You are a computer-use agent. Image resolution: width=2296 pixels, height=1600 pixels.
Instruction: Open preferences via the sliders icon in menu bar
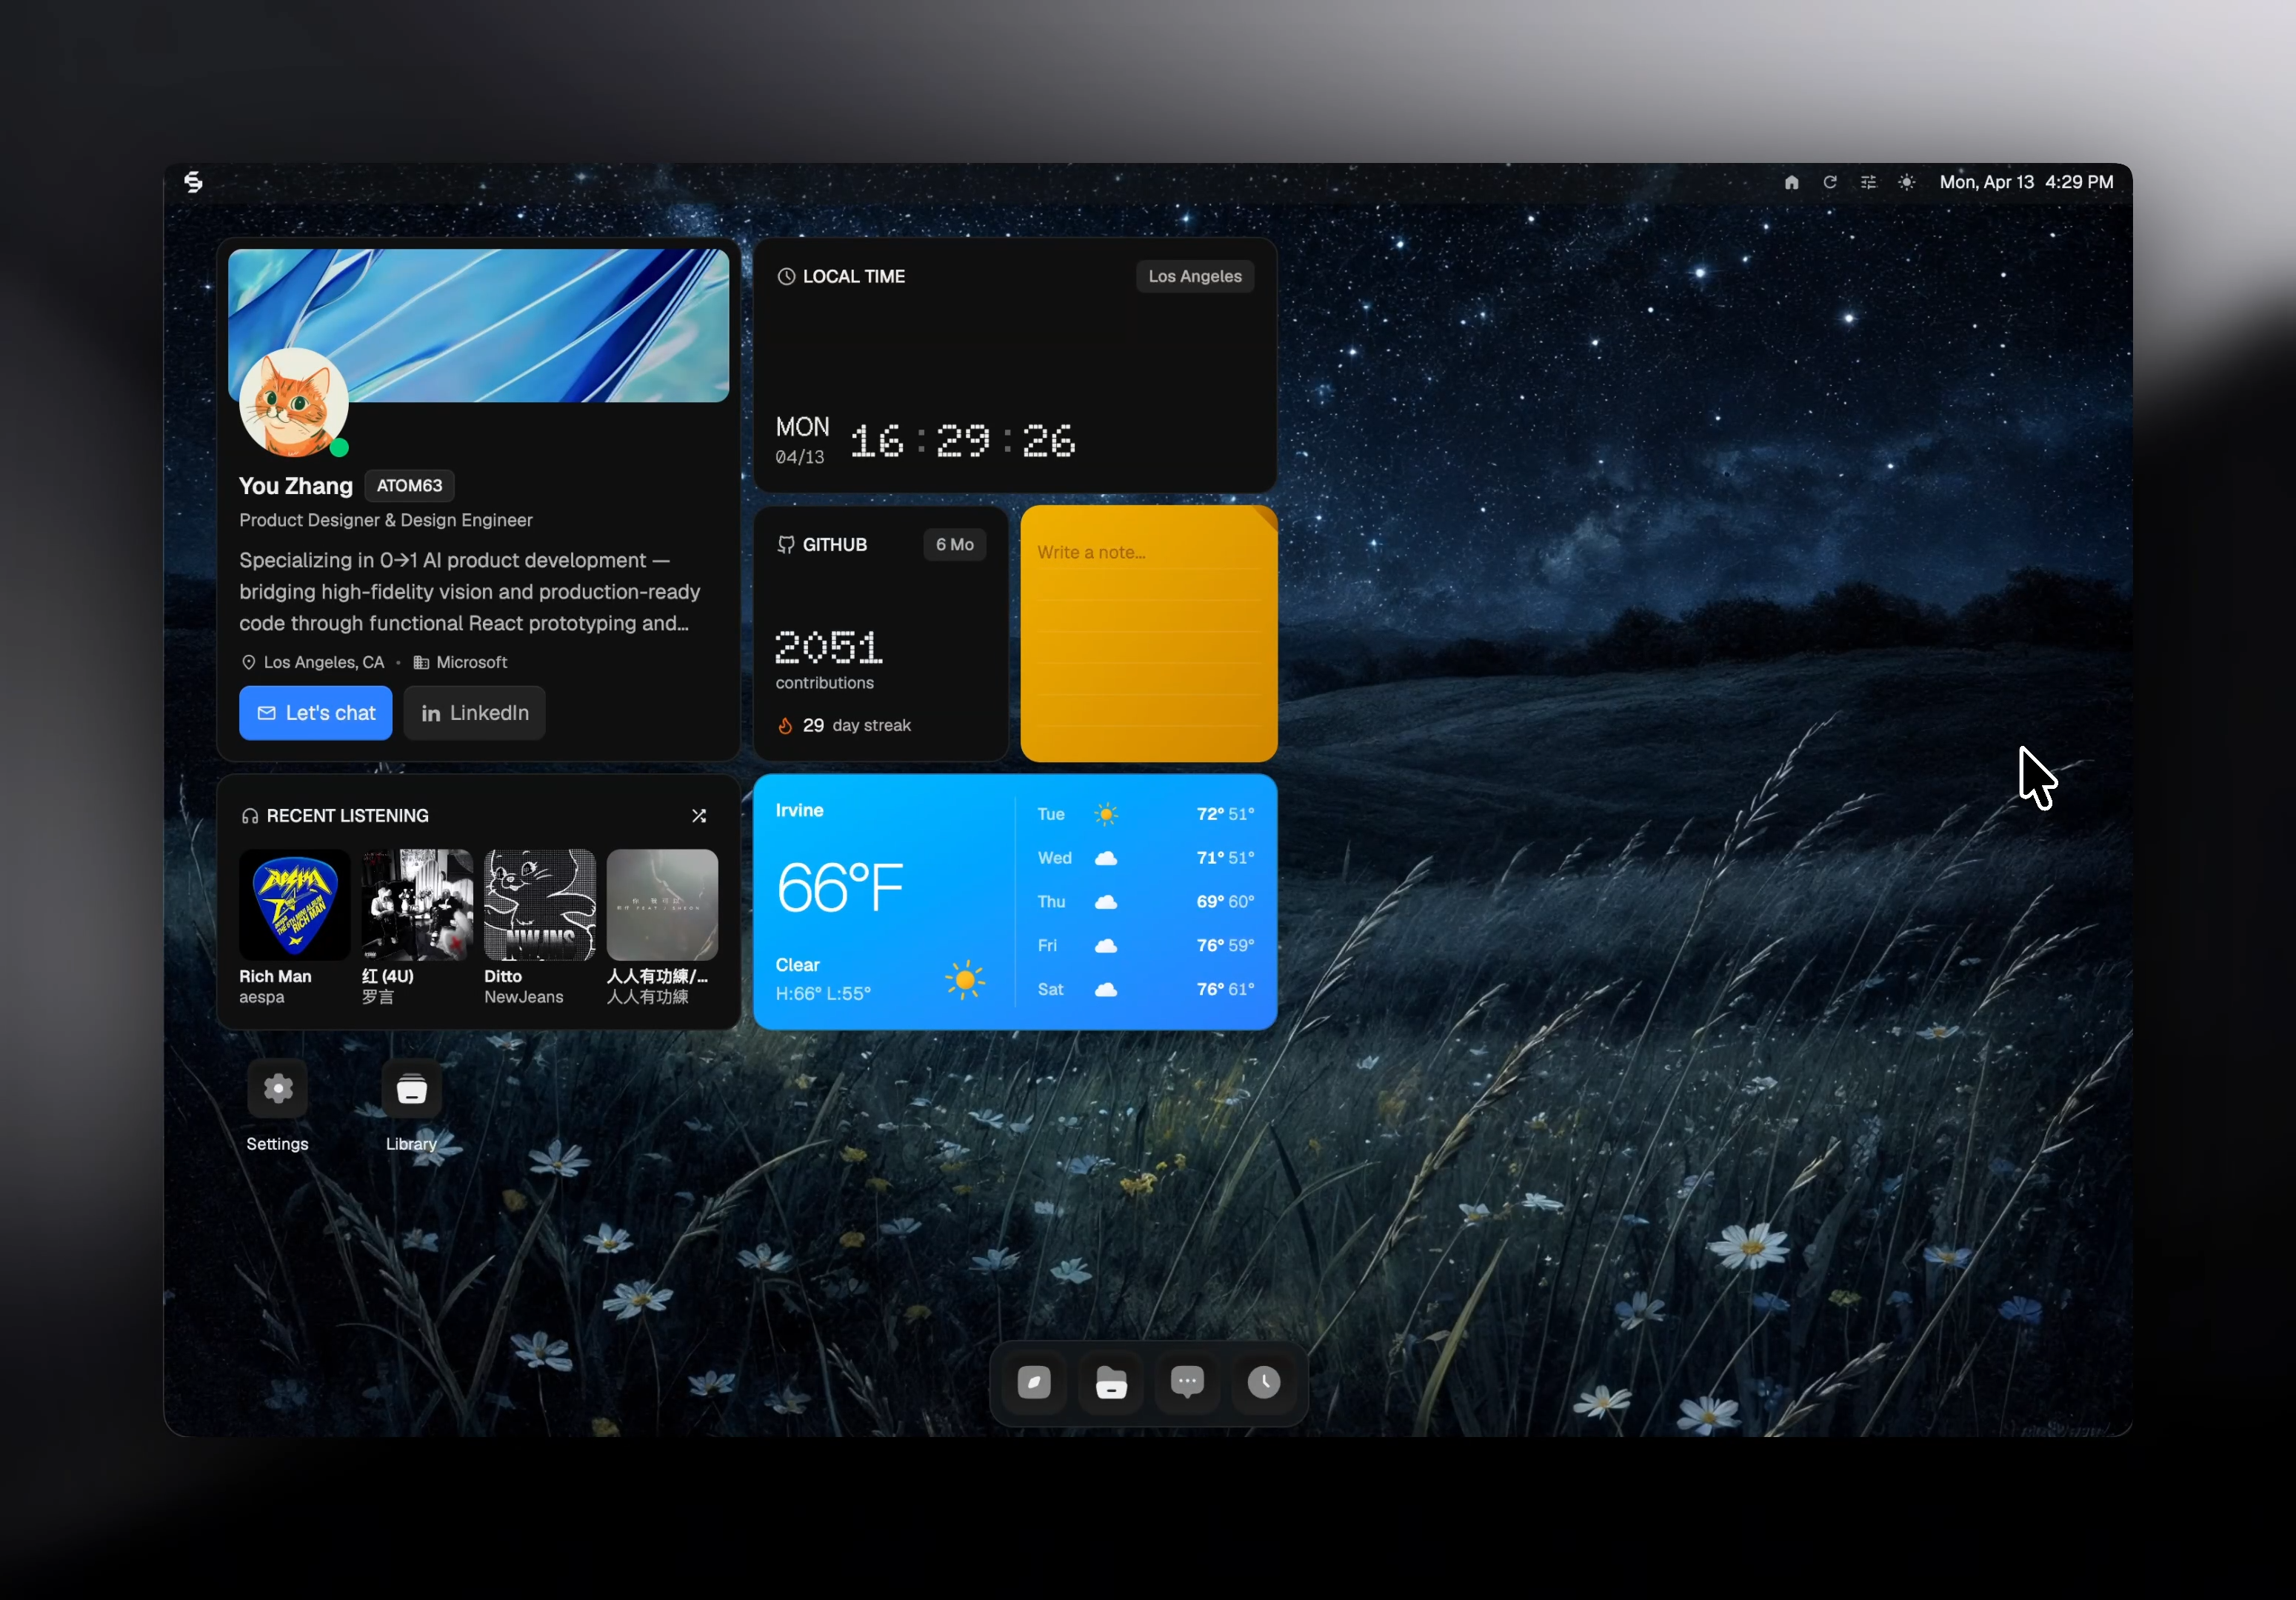click(1868, 182)
